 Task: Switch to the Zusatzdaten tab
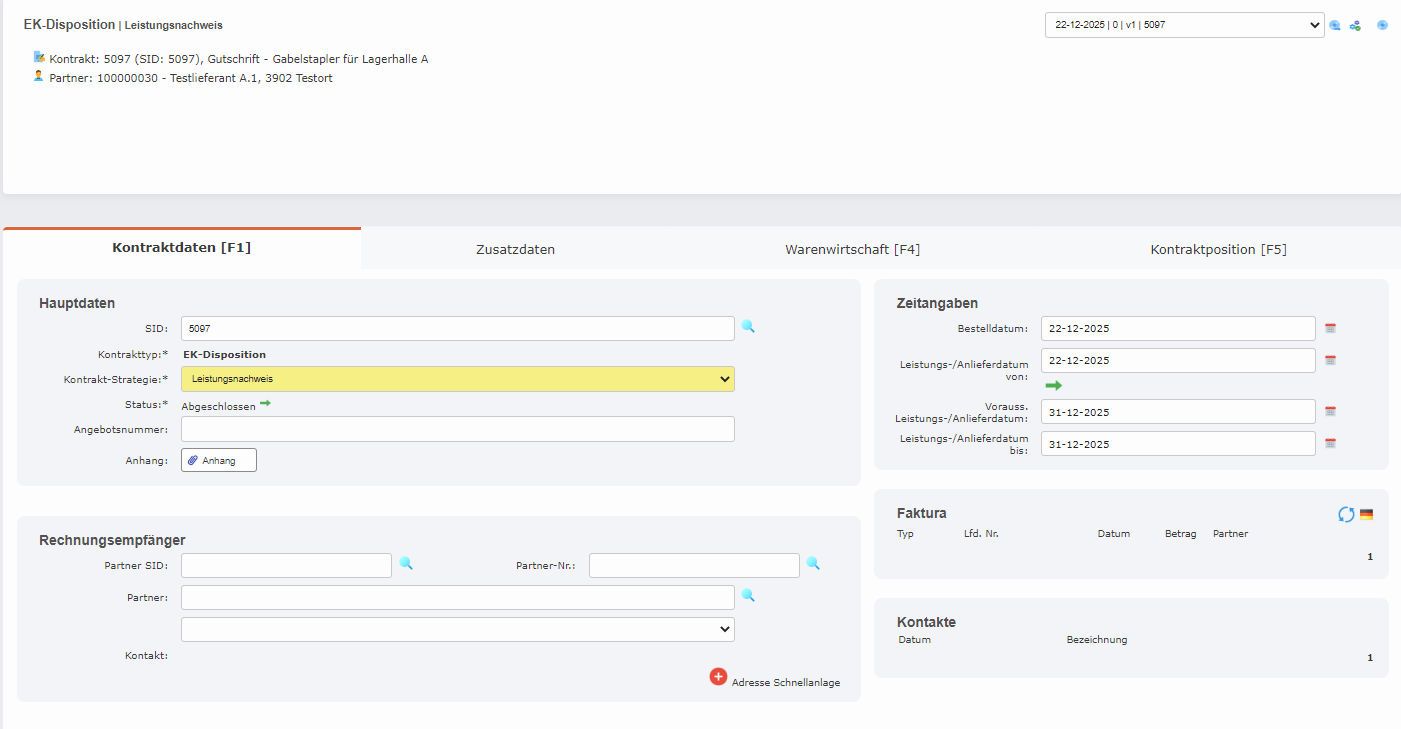tap(515, 249)
